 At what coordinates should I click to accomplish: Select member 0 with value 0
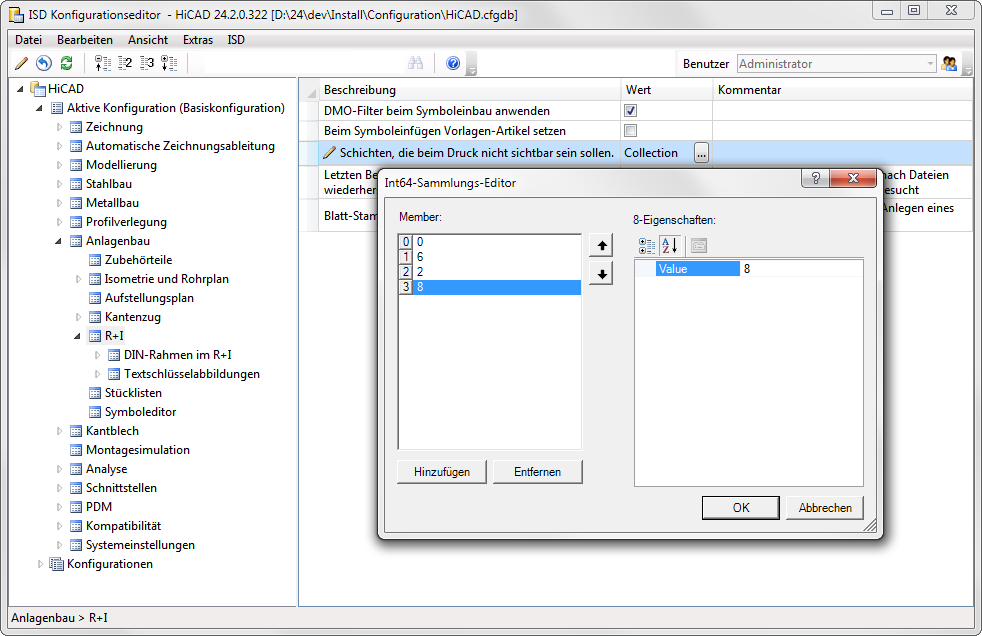pos(490,242)
